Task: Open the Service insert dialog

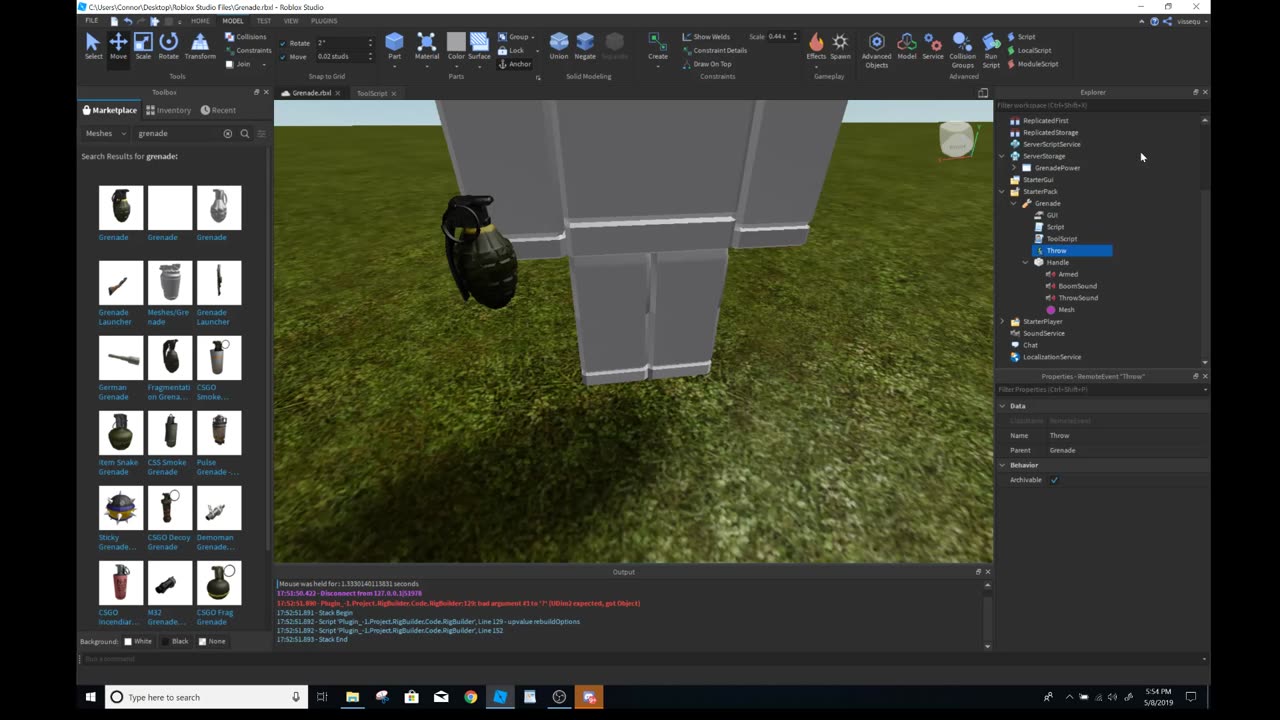Action: (x=933, y=46)
